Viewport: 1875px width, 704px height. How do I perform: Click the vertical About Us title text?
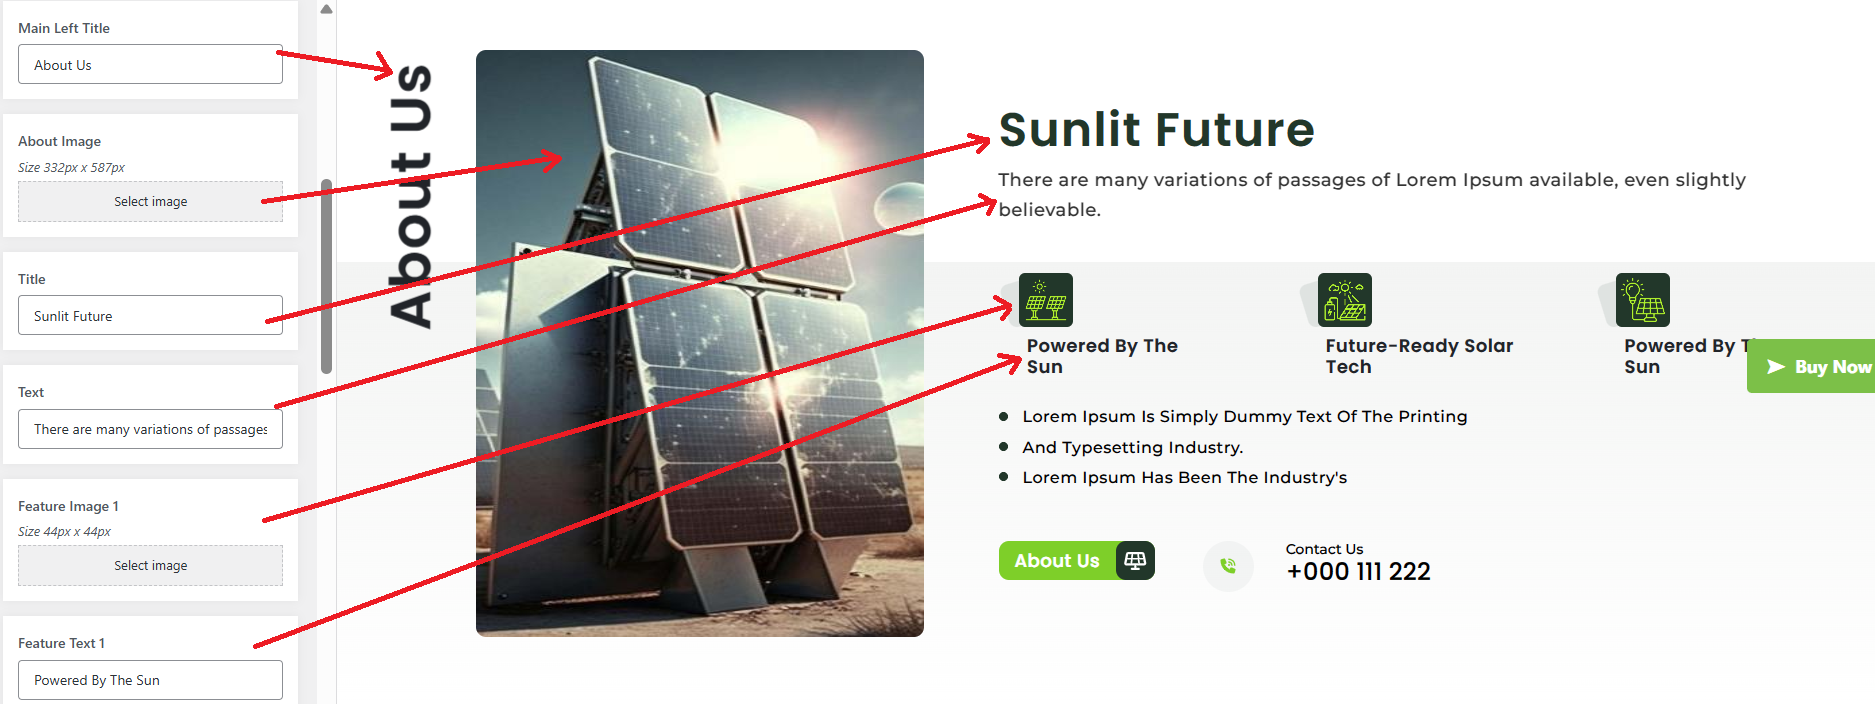pos(410,197)
